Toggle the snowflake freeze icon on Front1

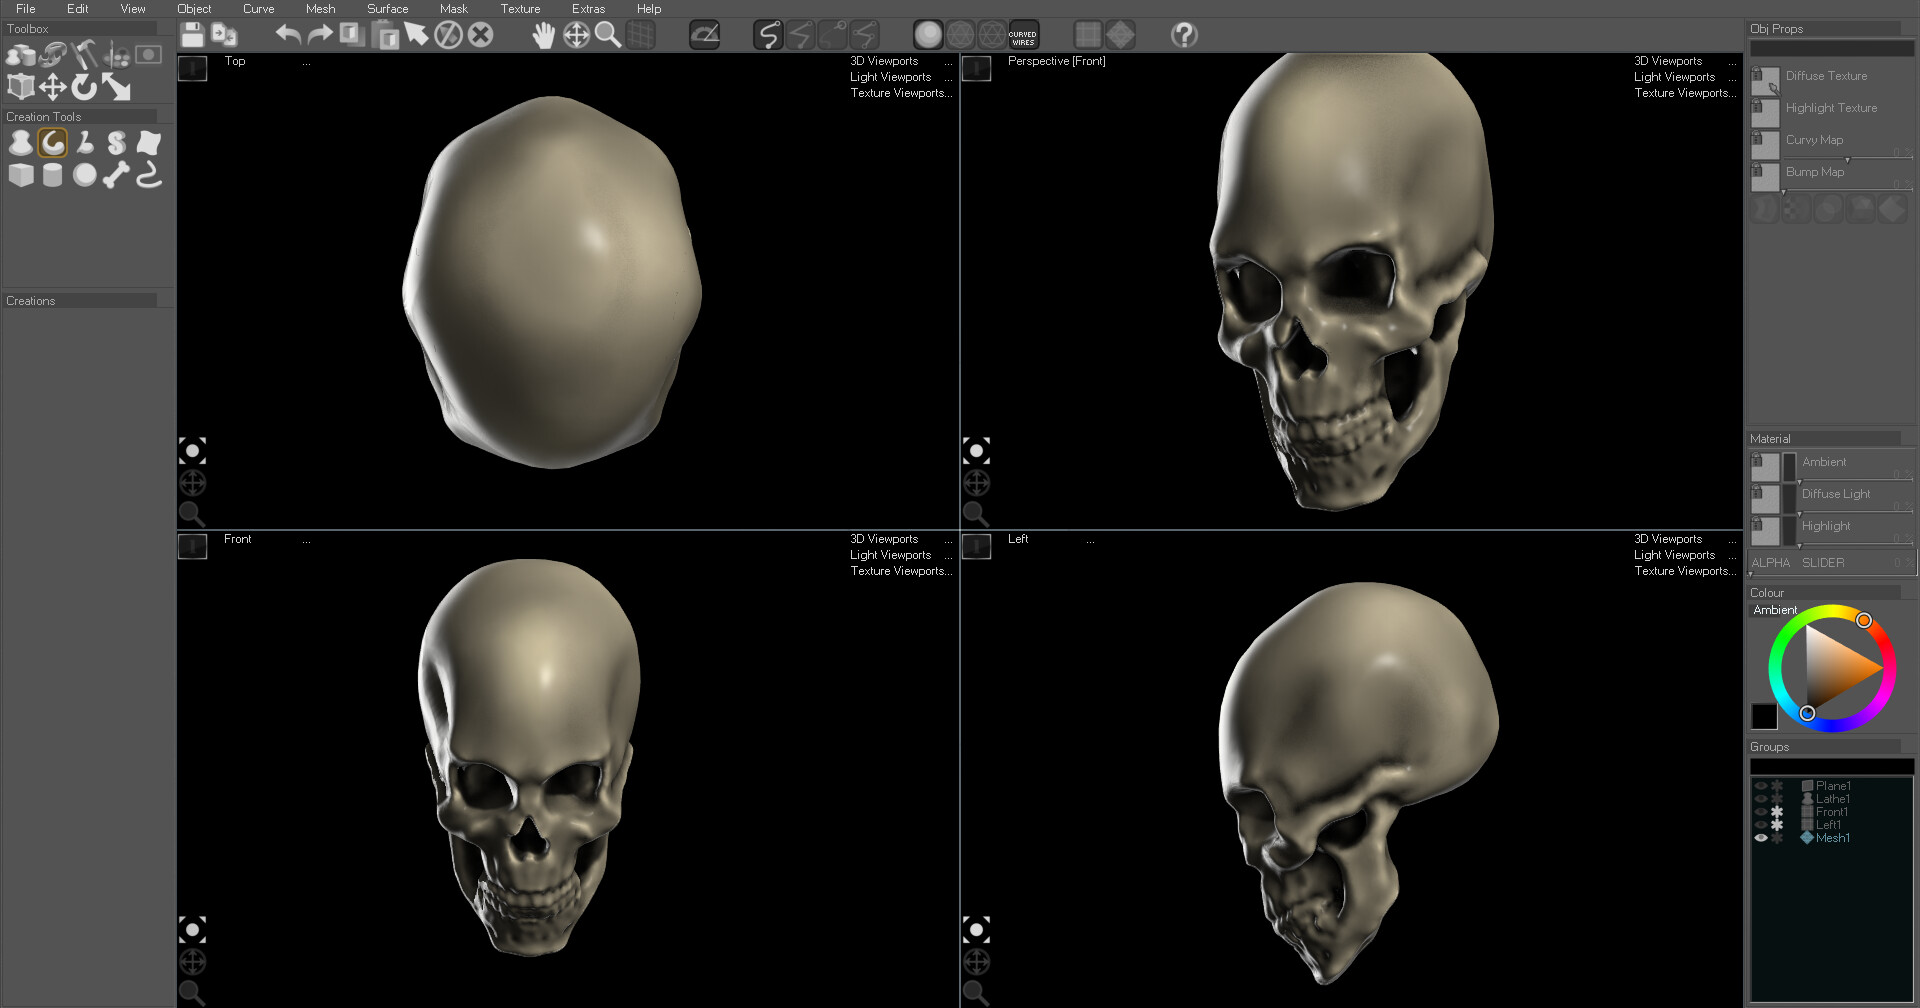pos(1777,811)
